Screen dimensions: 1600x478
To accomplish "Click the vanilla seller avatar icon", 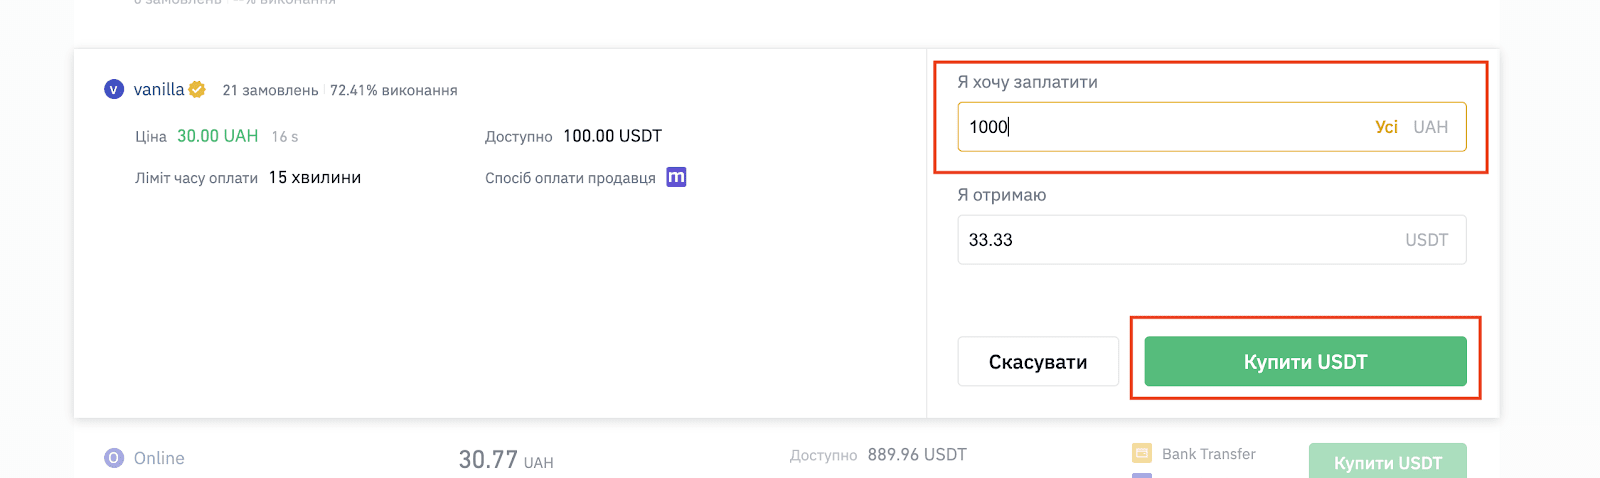I will [x=114, y=89].
